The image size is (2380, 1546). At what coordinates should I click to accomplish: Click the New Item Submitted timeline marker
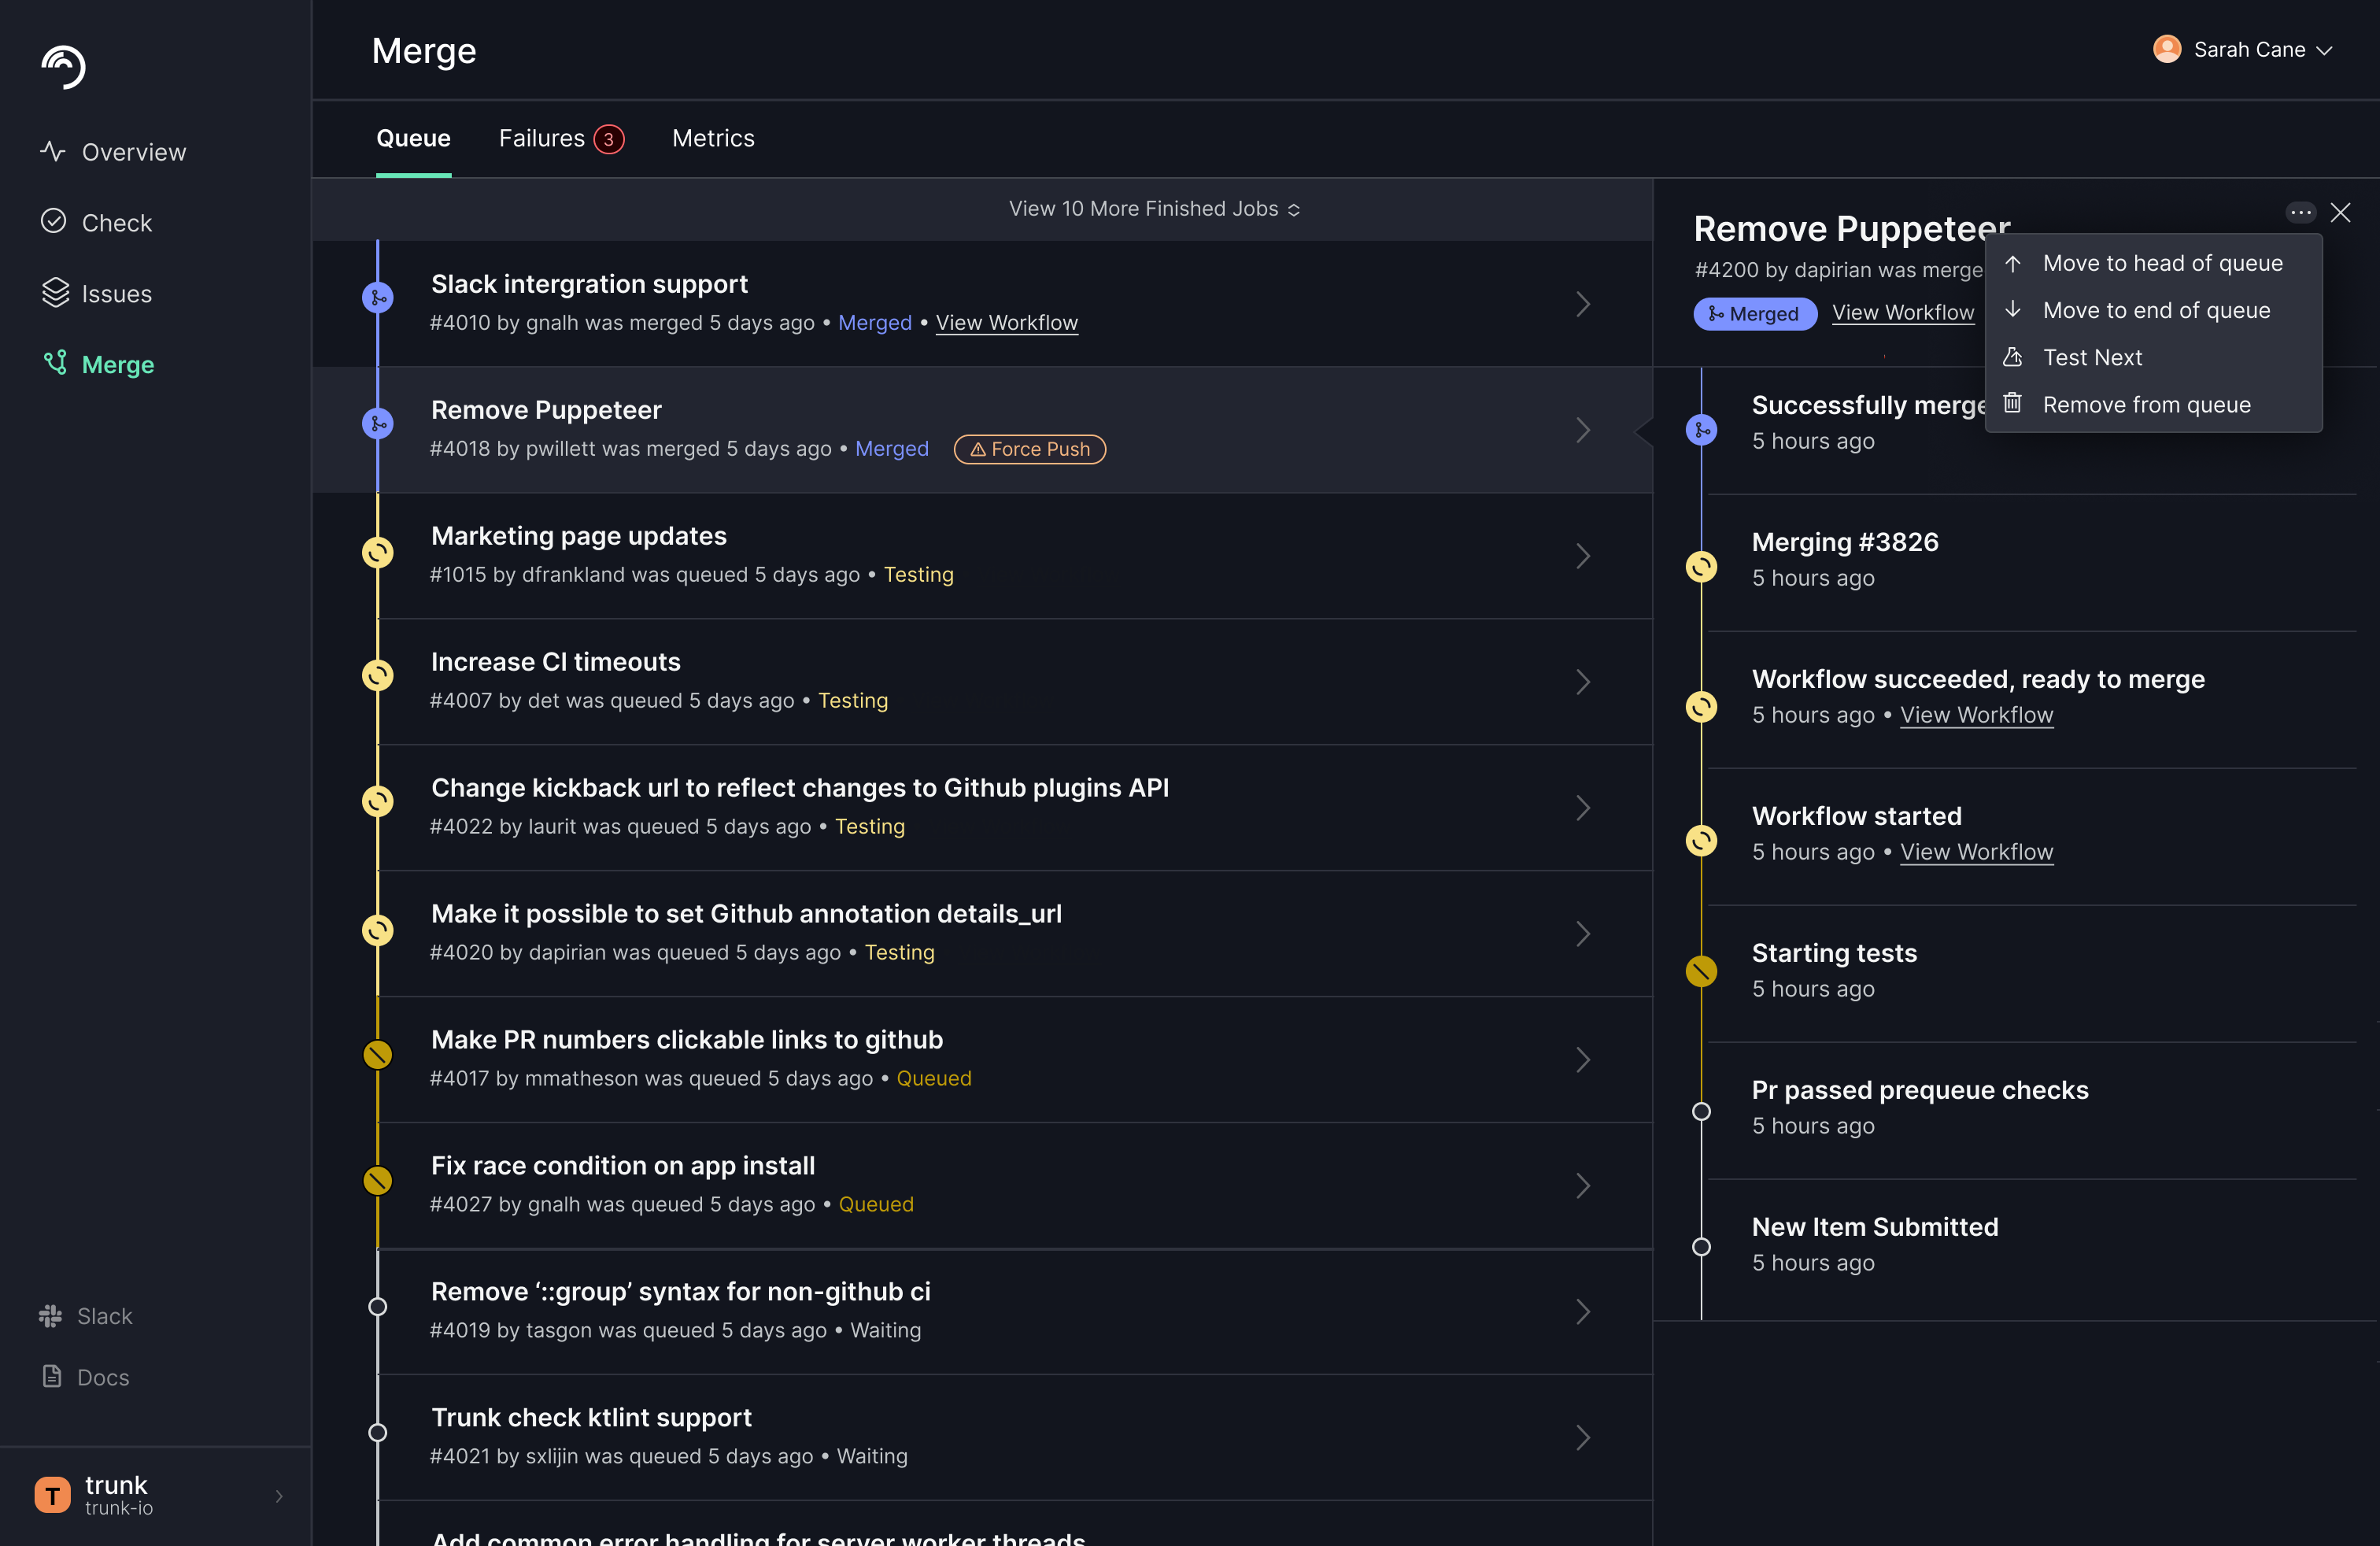[x=1701, y=1247]
